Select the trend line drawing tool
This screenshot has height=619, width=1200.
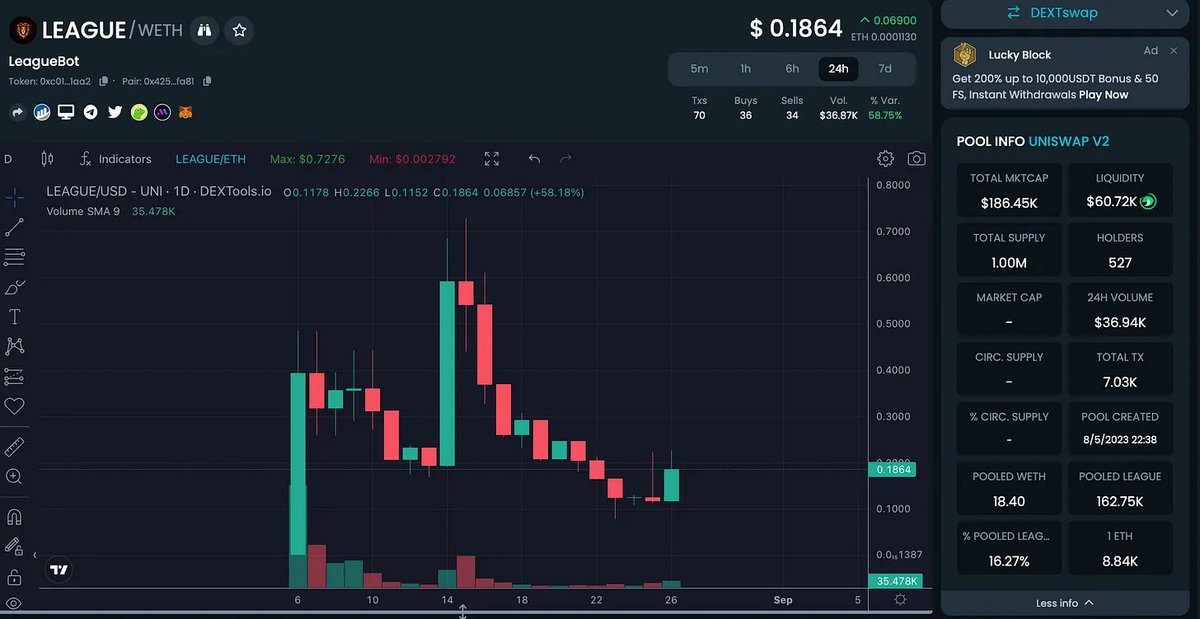[15, 227]
